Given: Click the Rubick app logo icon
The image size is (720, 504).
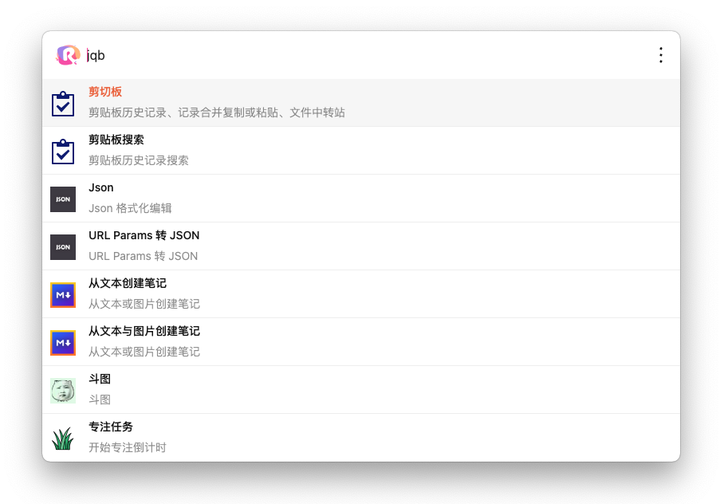Looking at the screenshot, I should (67, 55).
